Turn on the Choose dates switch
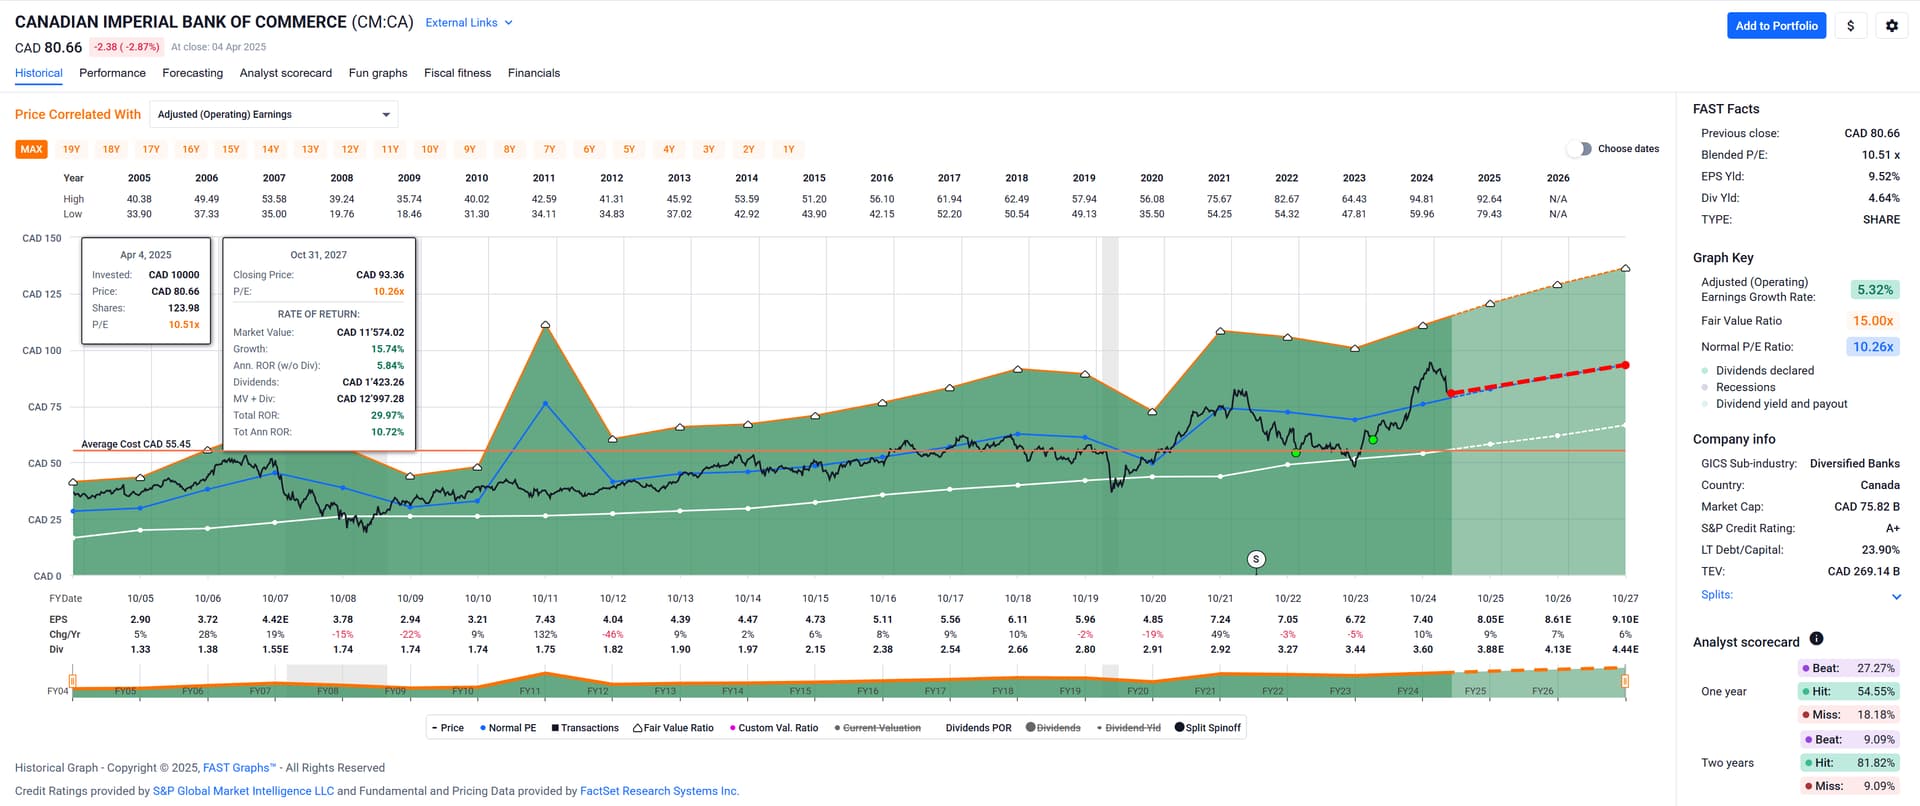Viewport: 1920px width, 806px height. tap(1579, 149)
